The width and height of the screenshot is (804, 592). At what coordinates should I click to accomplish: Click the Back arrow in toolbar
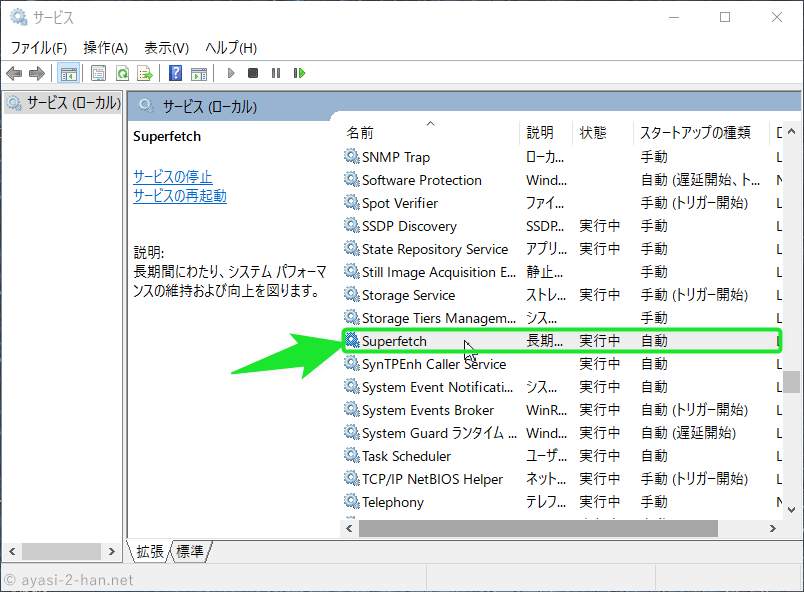tap(14, 73)
